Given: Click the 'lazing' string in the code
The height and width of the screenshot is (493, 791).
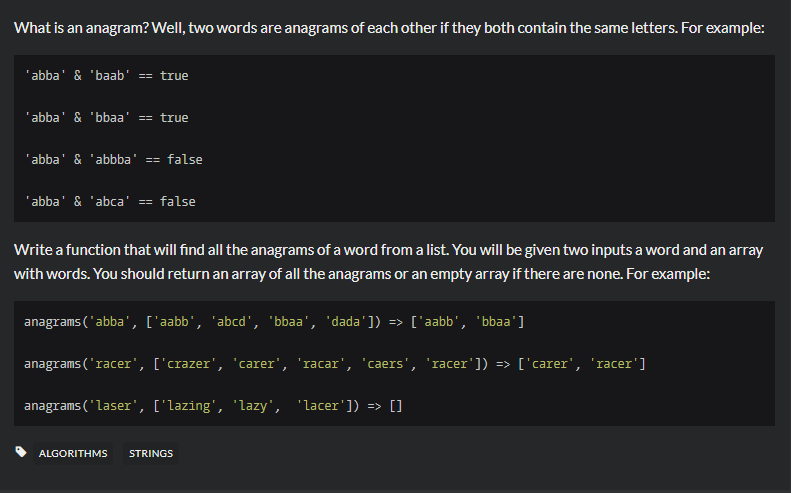Looking at the screenshot, I should 190,406.
